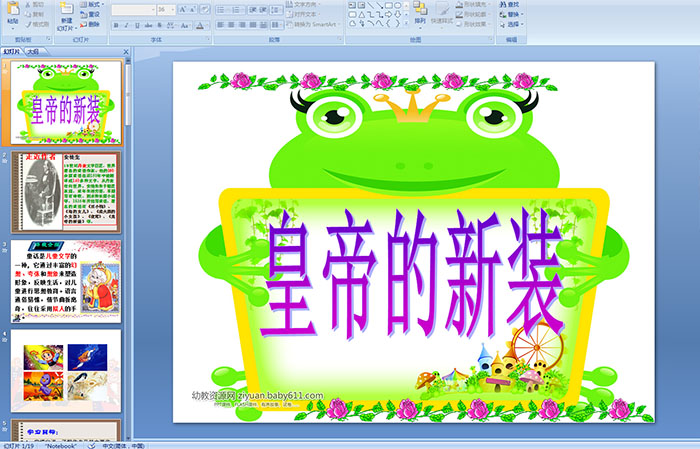This screenshot has height=449, width=700.
Task: Click the Bullets list icon
Action: point(222,10)
